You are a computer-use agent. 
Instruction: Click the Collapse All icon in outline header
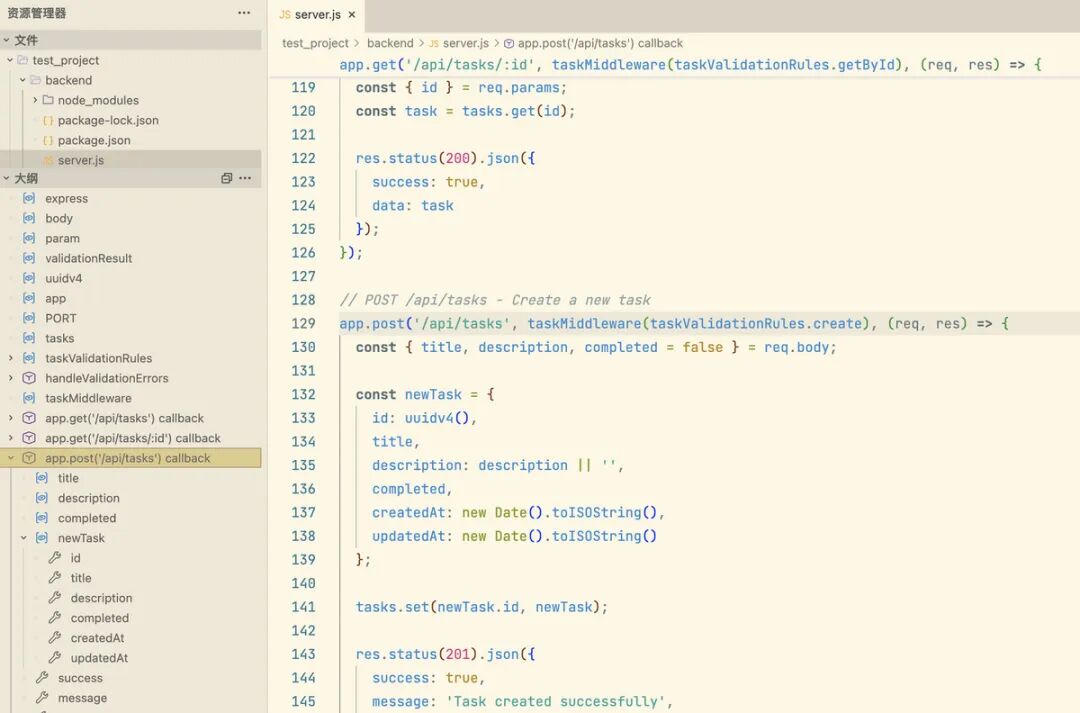coord(227,178)
